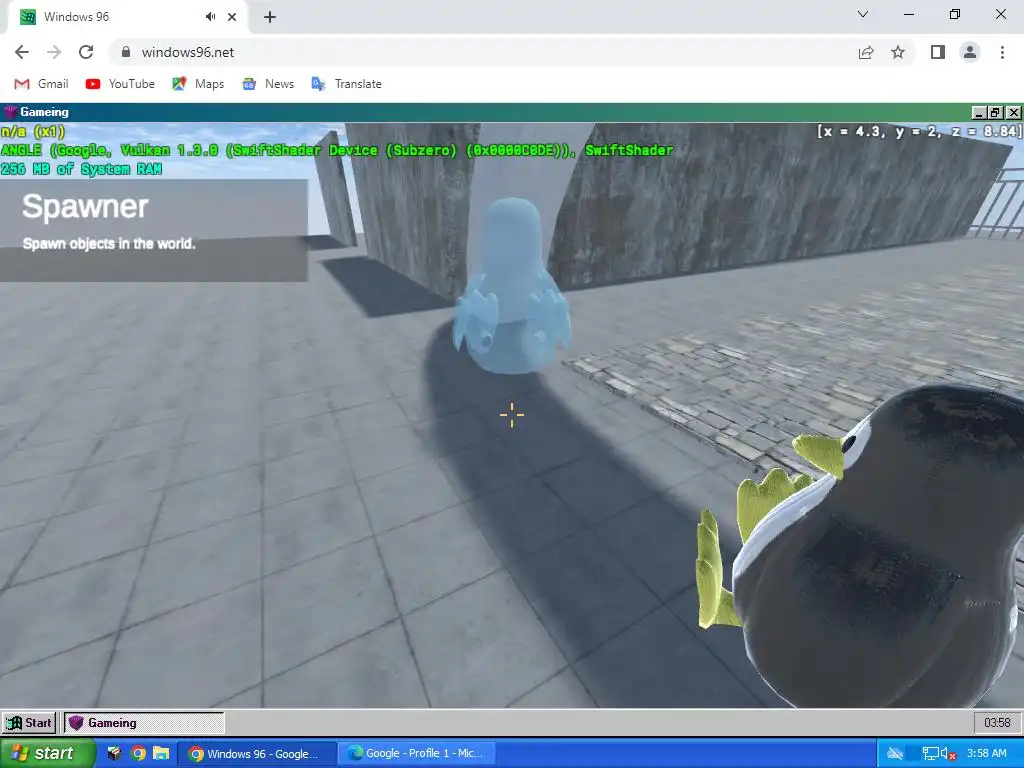The width and height of the screenshot is (1024, 768).
Task: Click the blue ghost penguin preview
Action: pos(513,286)
